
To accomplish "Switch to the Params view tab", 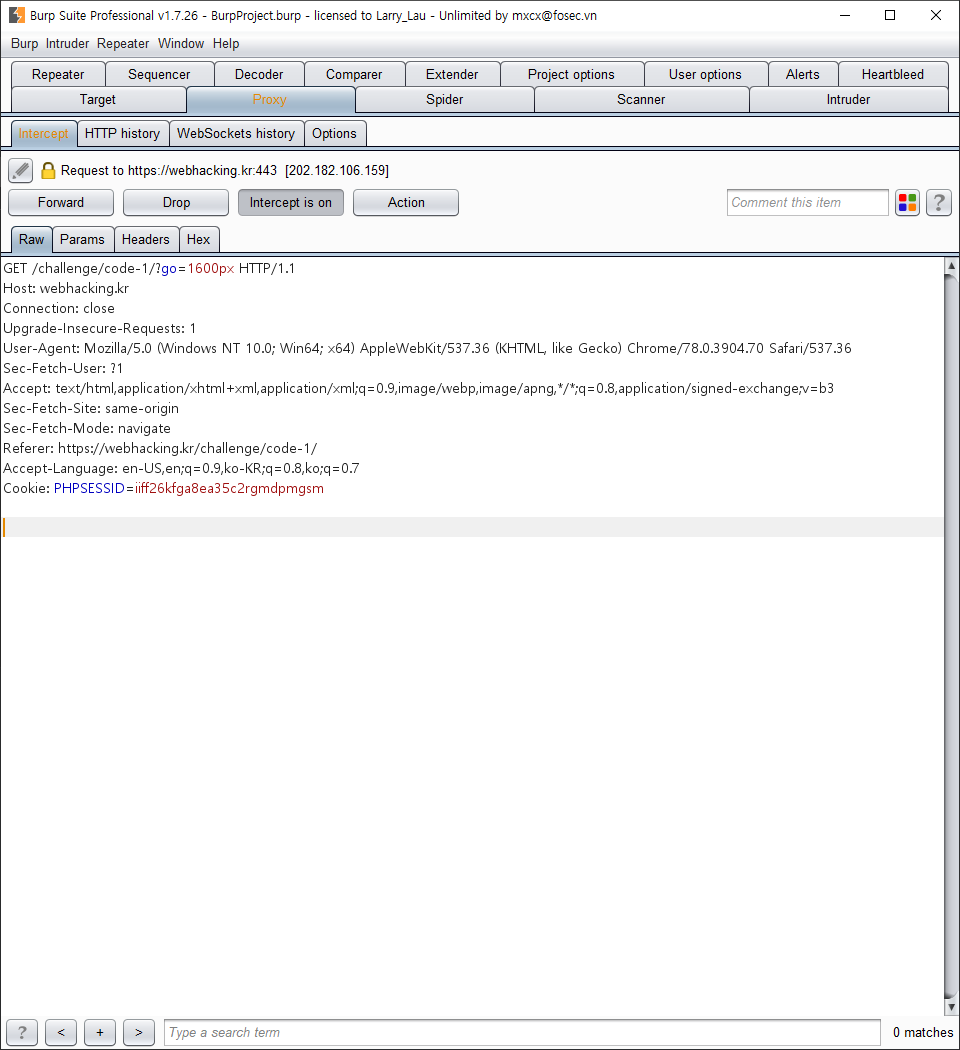I will (x=82, y=239).
